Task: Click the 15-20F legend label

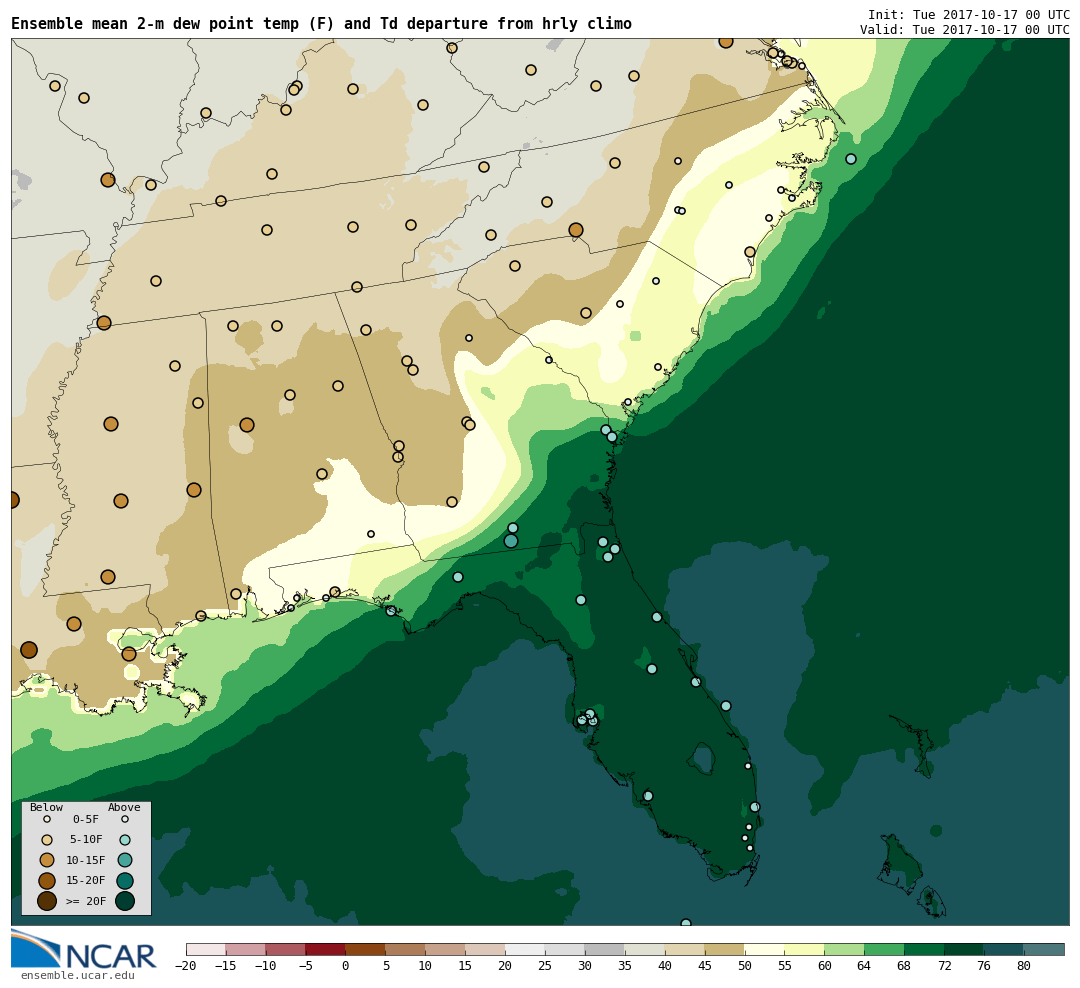Action: (x=86, y=881)
